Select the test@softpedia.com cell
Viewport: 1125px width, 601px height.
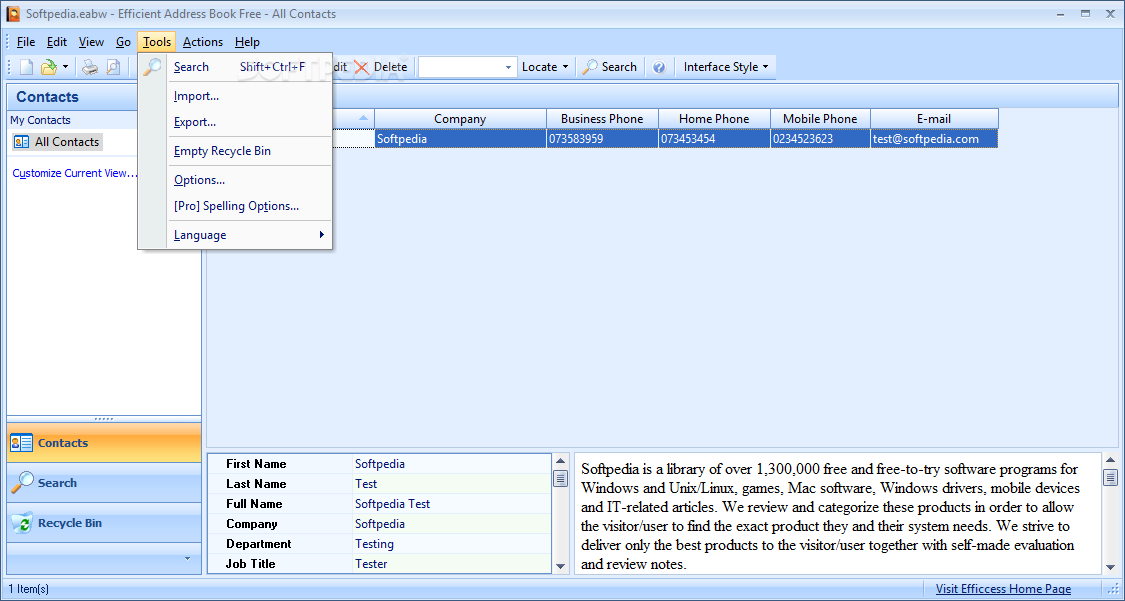coord(934,139)
